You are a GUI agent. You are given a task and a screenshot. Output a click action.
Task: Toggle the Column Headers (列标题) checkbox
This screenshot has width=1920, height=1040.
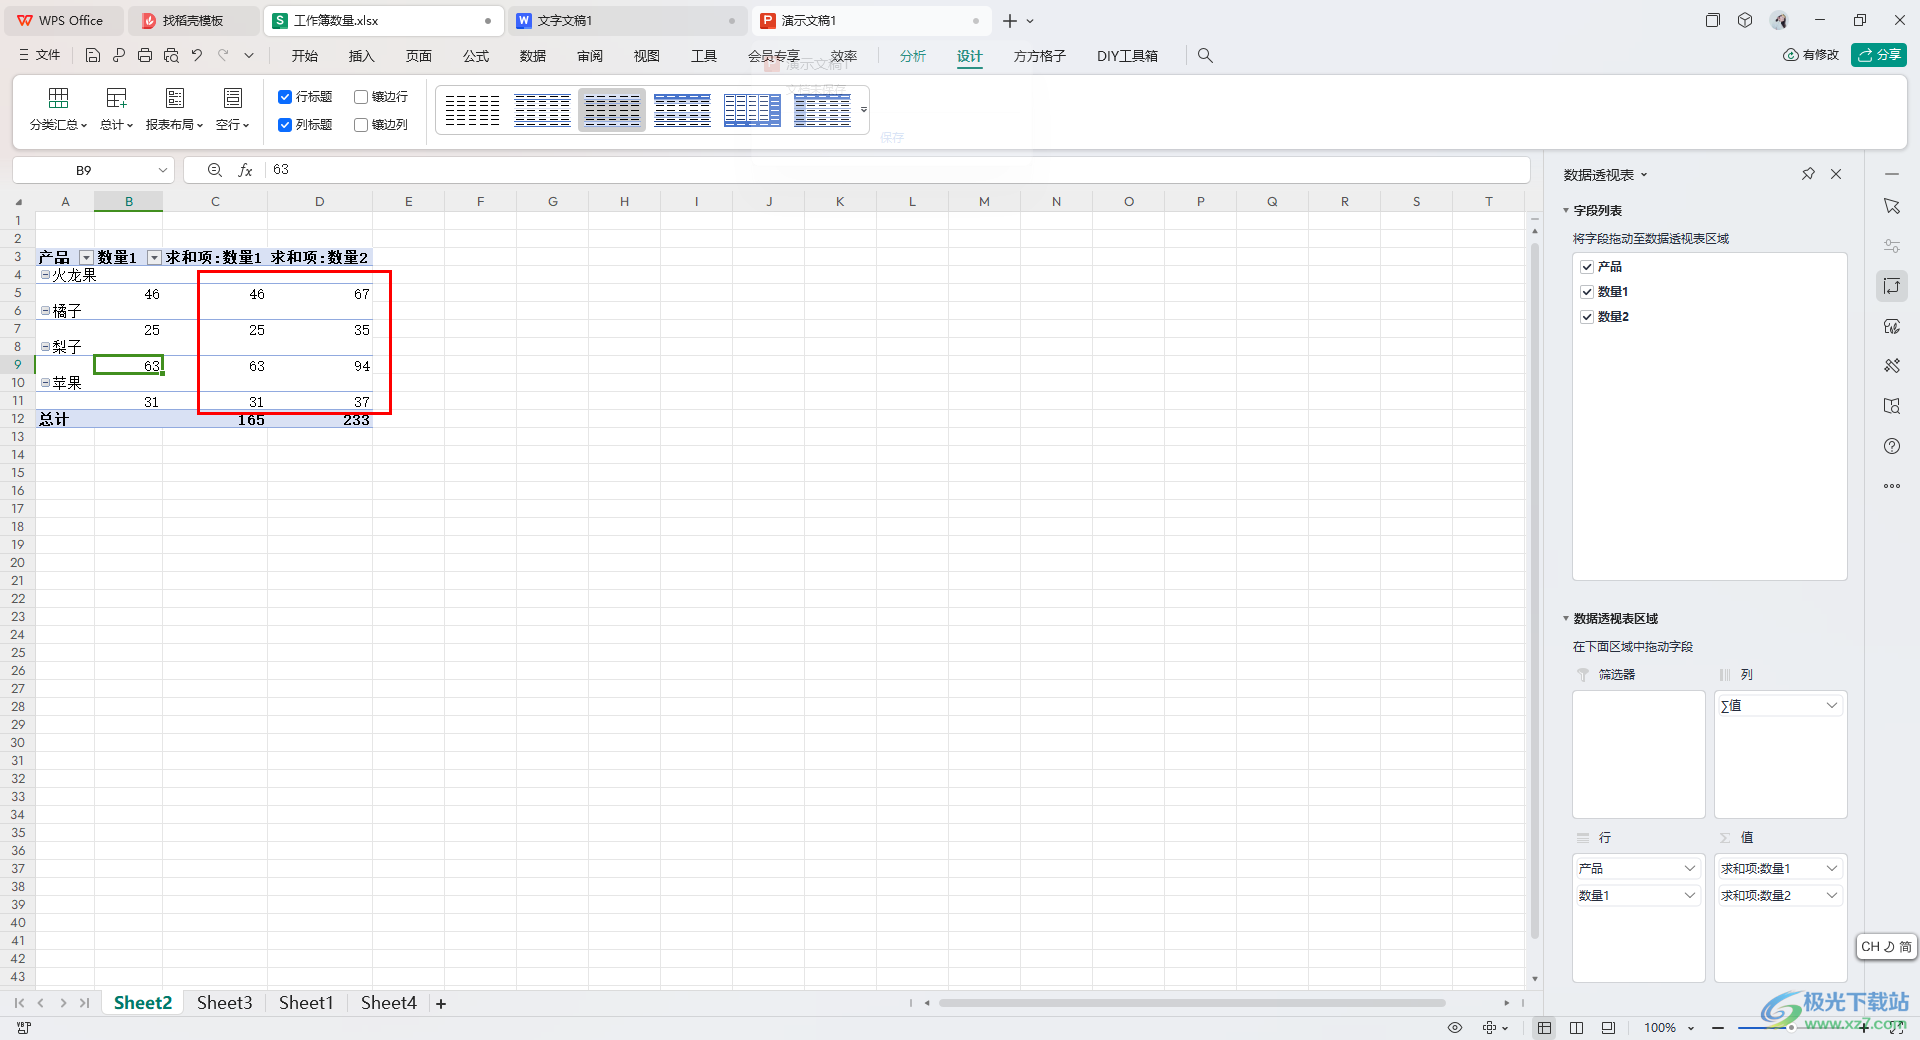click(x=285, y=125)
